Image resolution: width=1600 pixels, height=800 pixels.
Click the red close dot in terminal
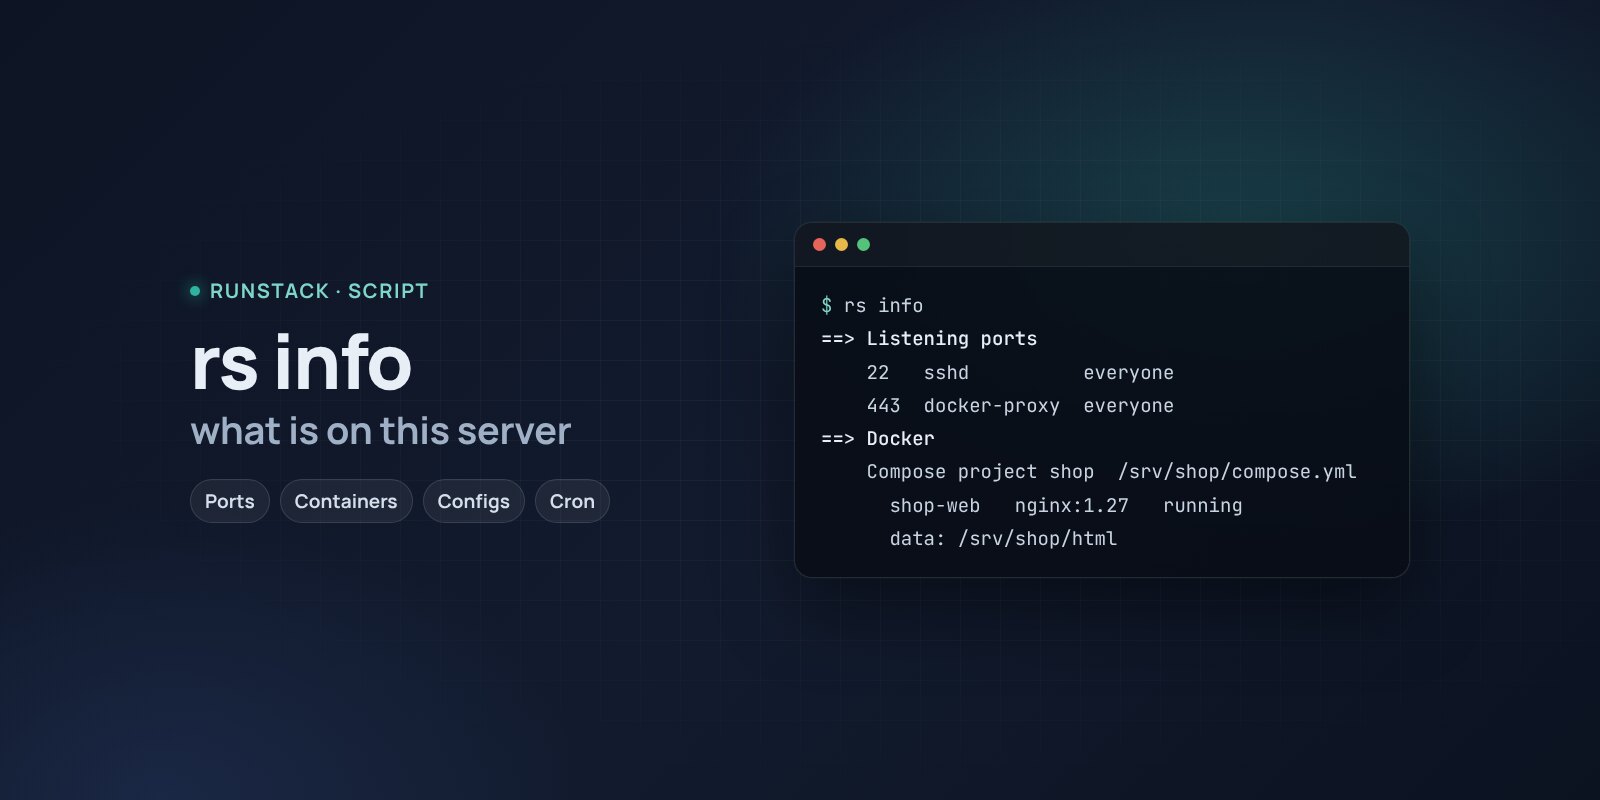click(x=819, y=245)
